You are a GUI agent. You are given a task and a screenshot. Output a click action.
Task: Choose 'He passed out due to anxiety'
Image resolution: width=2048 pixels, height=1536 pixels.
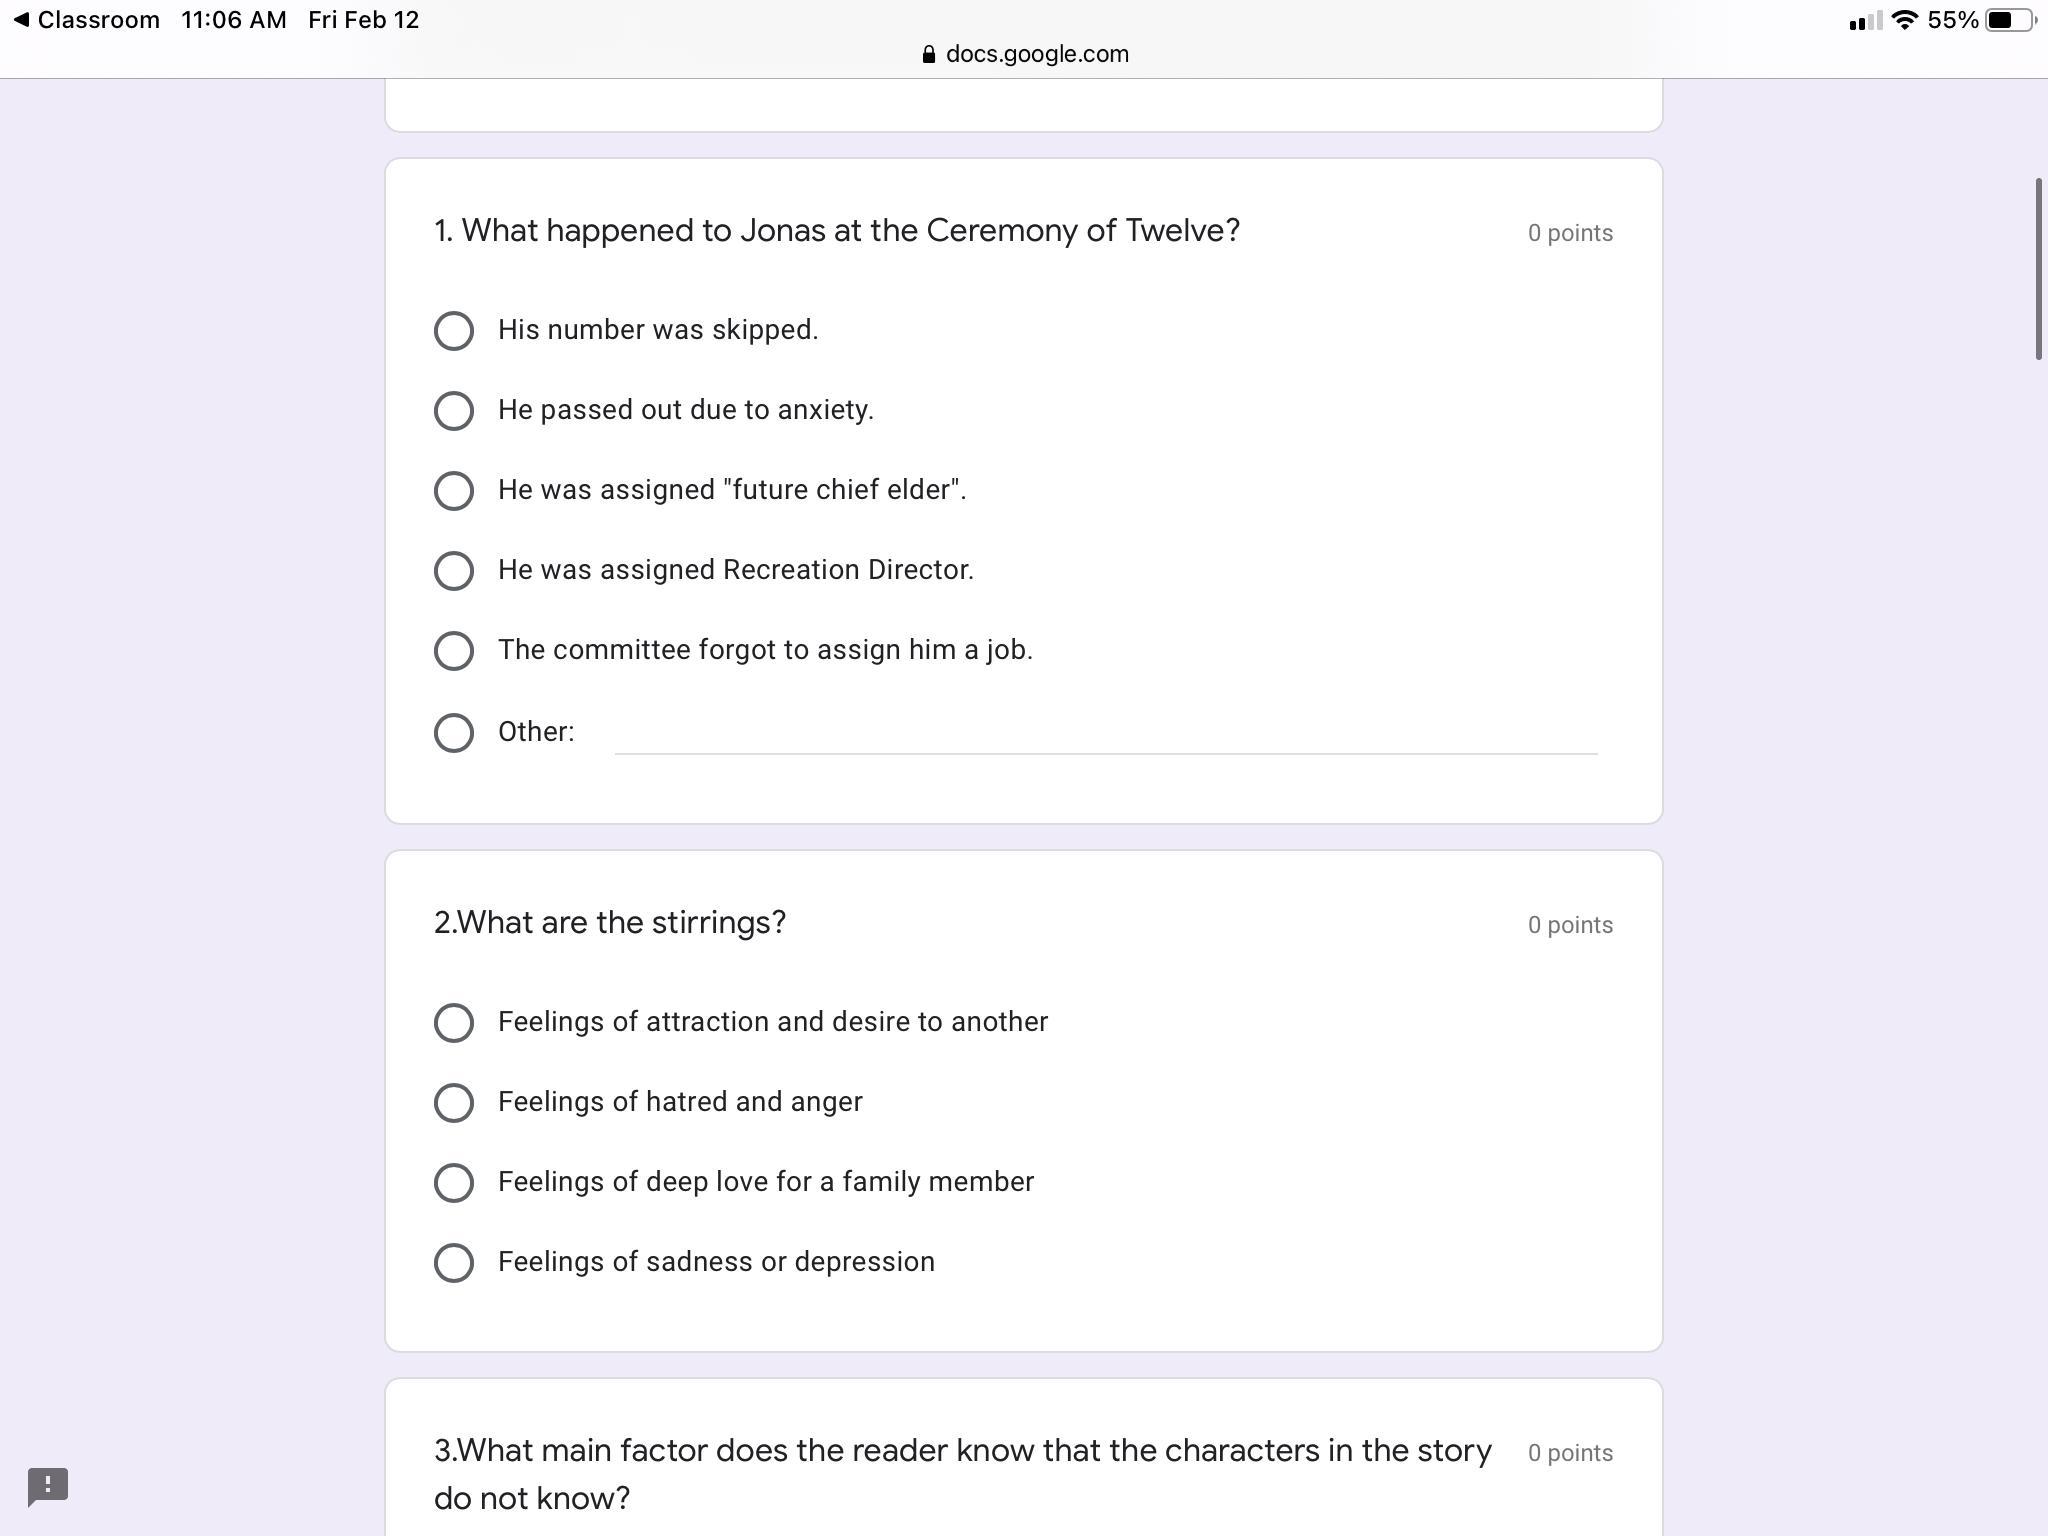[454, 411]
